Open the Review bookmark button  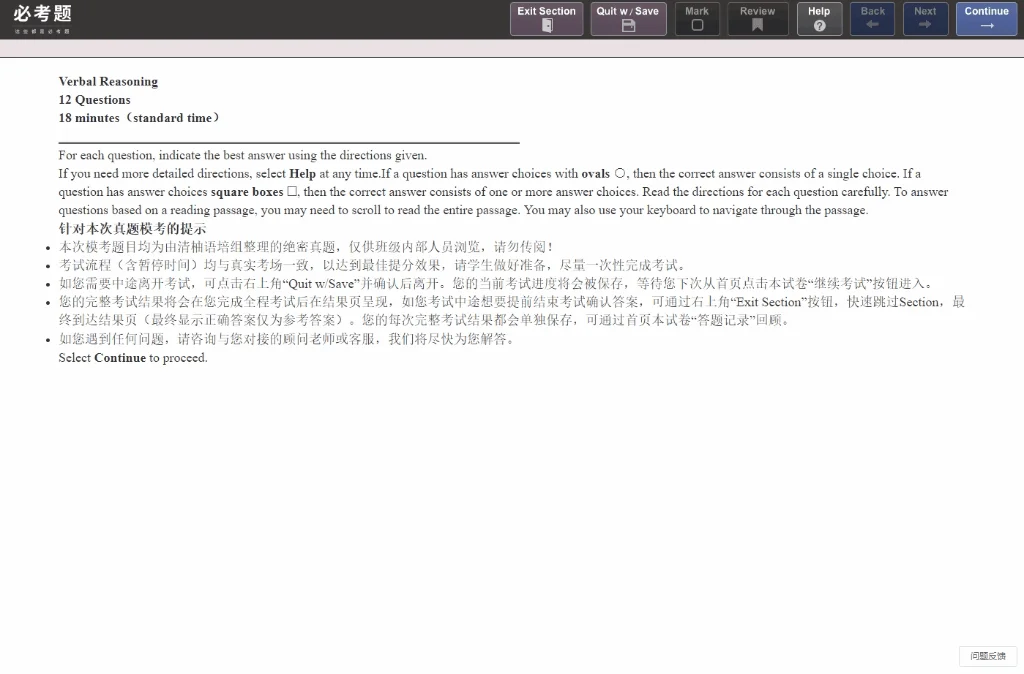(x=757, y=19)
